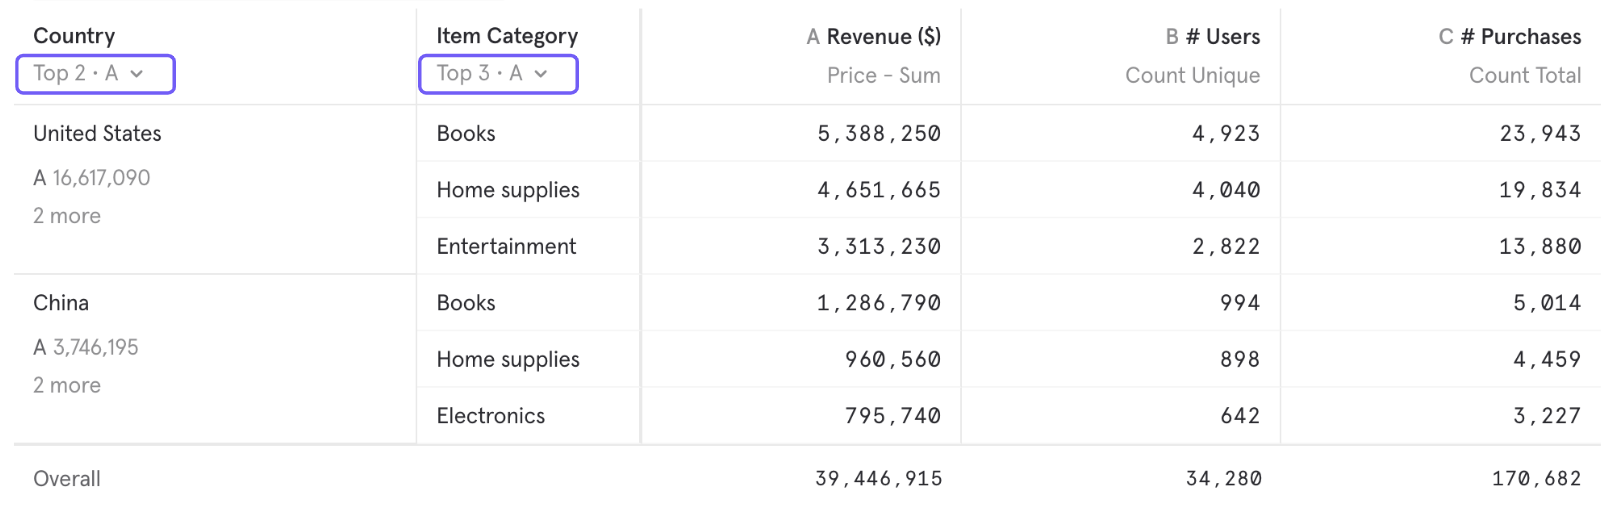The image size is (1620, 516).
Task: Expand '2 more' under China
Action: pos(67,385)
